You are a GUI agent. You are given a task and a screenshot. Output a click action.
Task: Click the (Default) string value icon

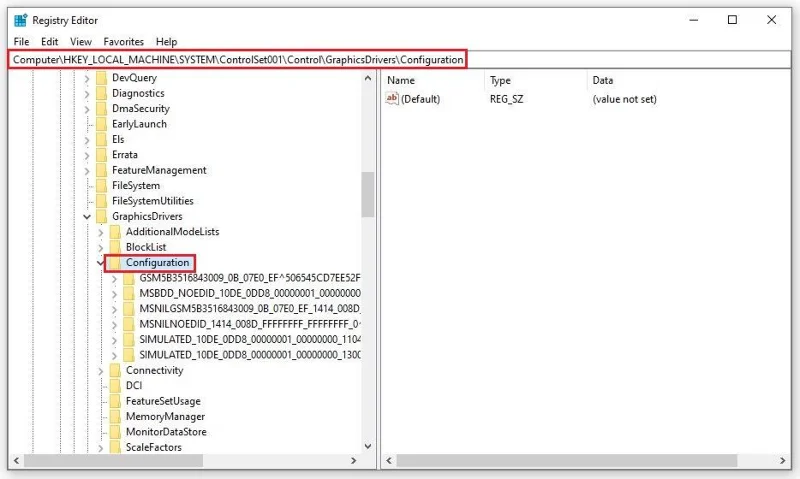pyautogui.click(x=392, y=98)
